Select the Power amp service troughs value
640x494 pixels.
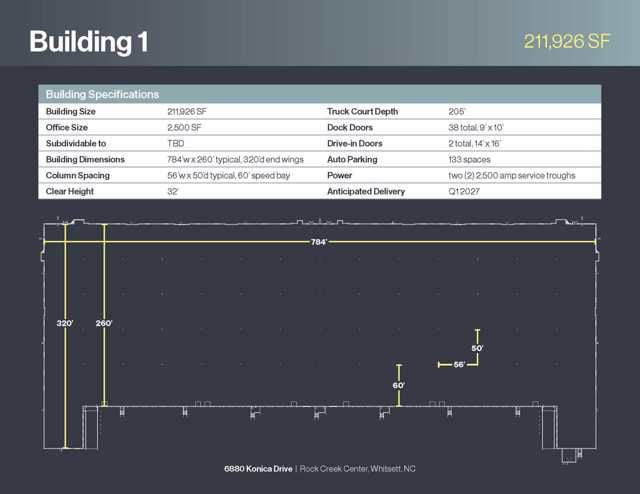[511, 175]
